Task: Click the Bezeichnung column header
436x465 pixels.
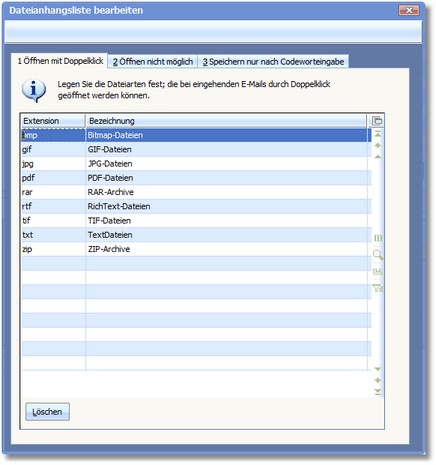Action: point(226,121)
